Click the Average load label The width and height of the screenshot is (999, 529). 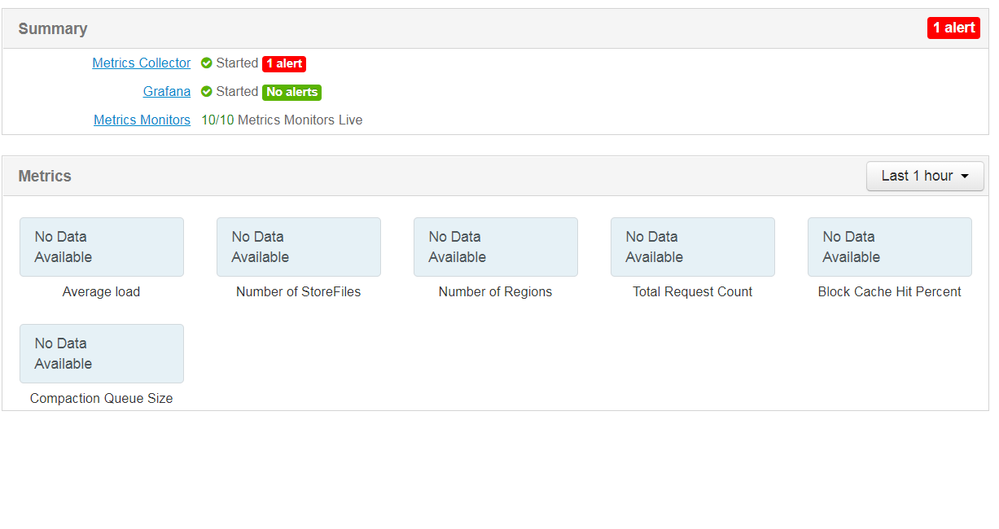tap(101, 292)
